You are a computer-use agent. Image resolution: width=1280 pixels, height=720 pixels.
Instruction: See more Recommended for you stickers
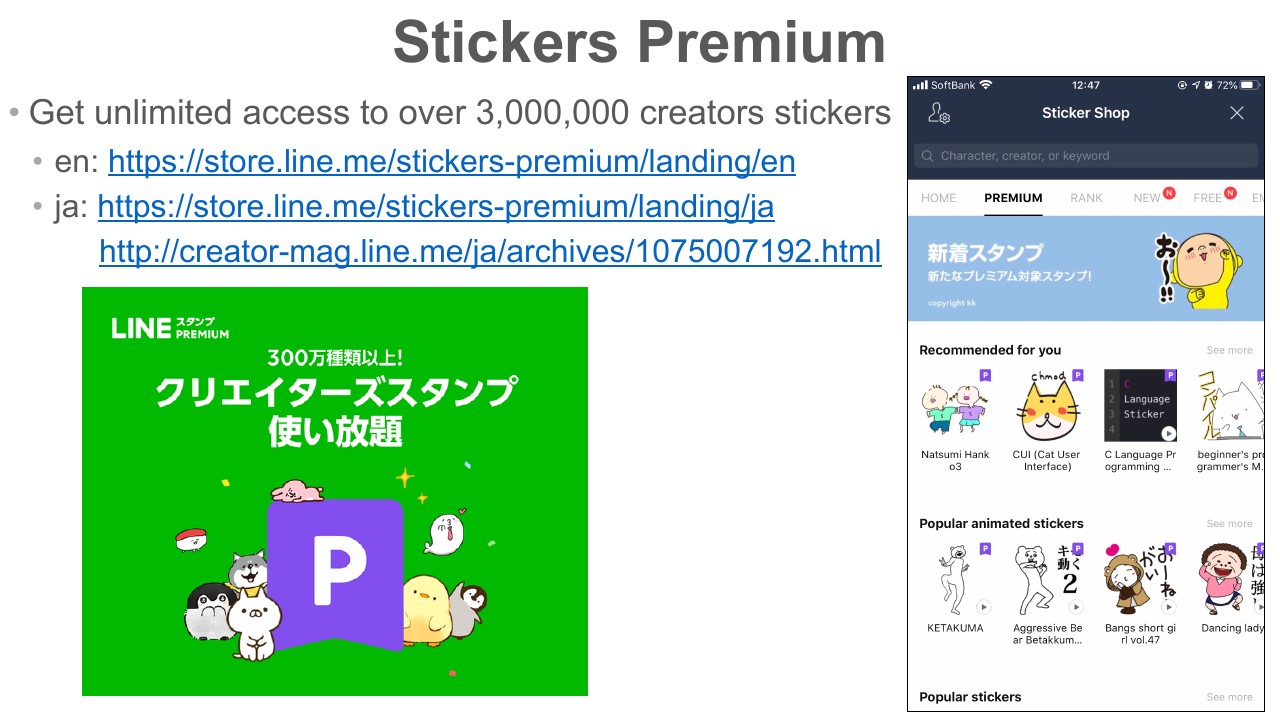pos(1229,351)
